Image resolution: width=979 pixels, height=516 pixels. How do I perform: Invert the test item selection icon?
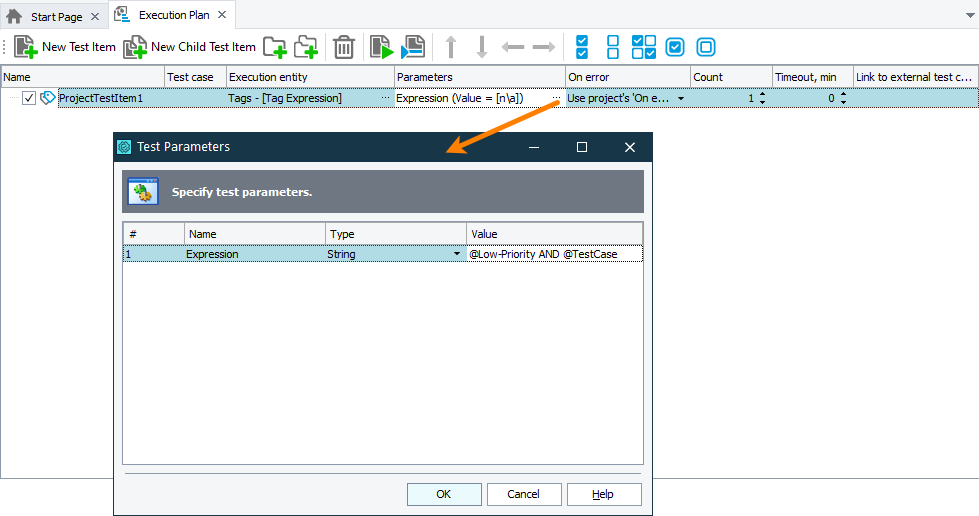644,47
